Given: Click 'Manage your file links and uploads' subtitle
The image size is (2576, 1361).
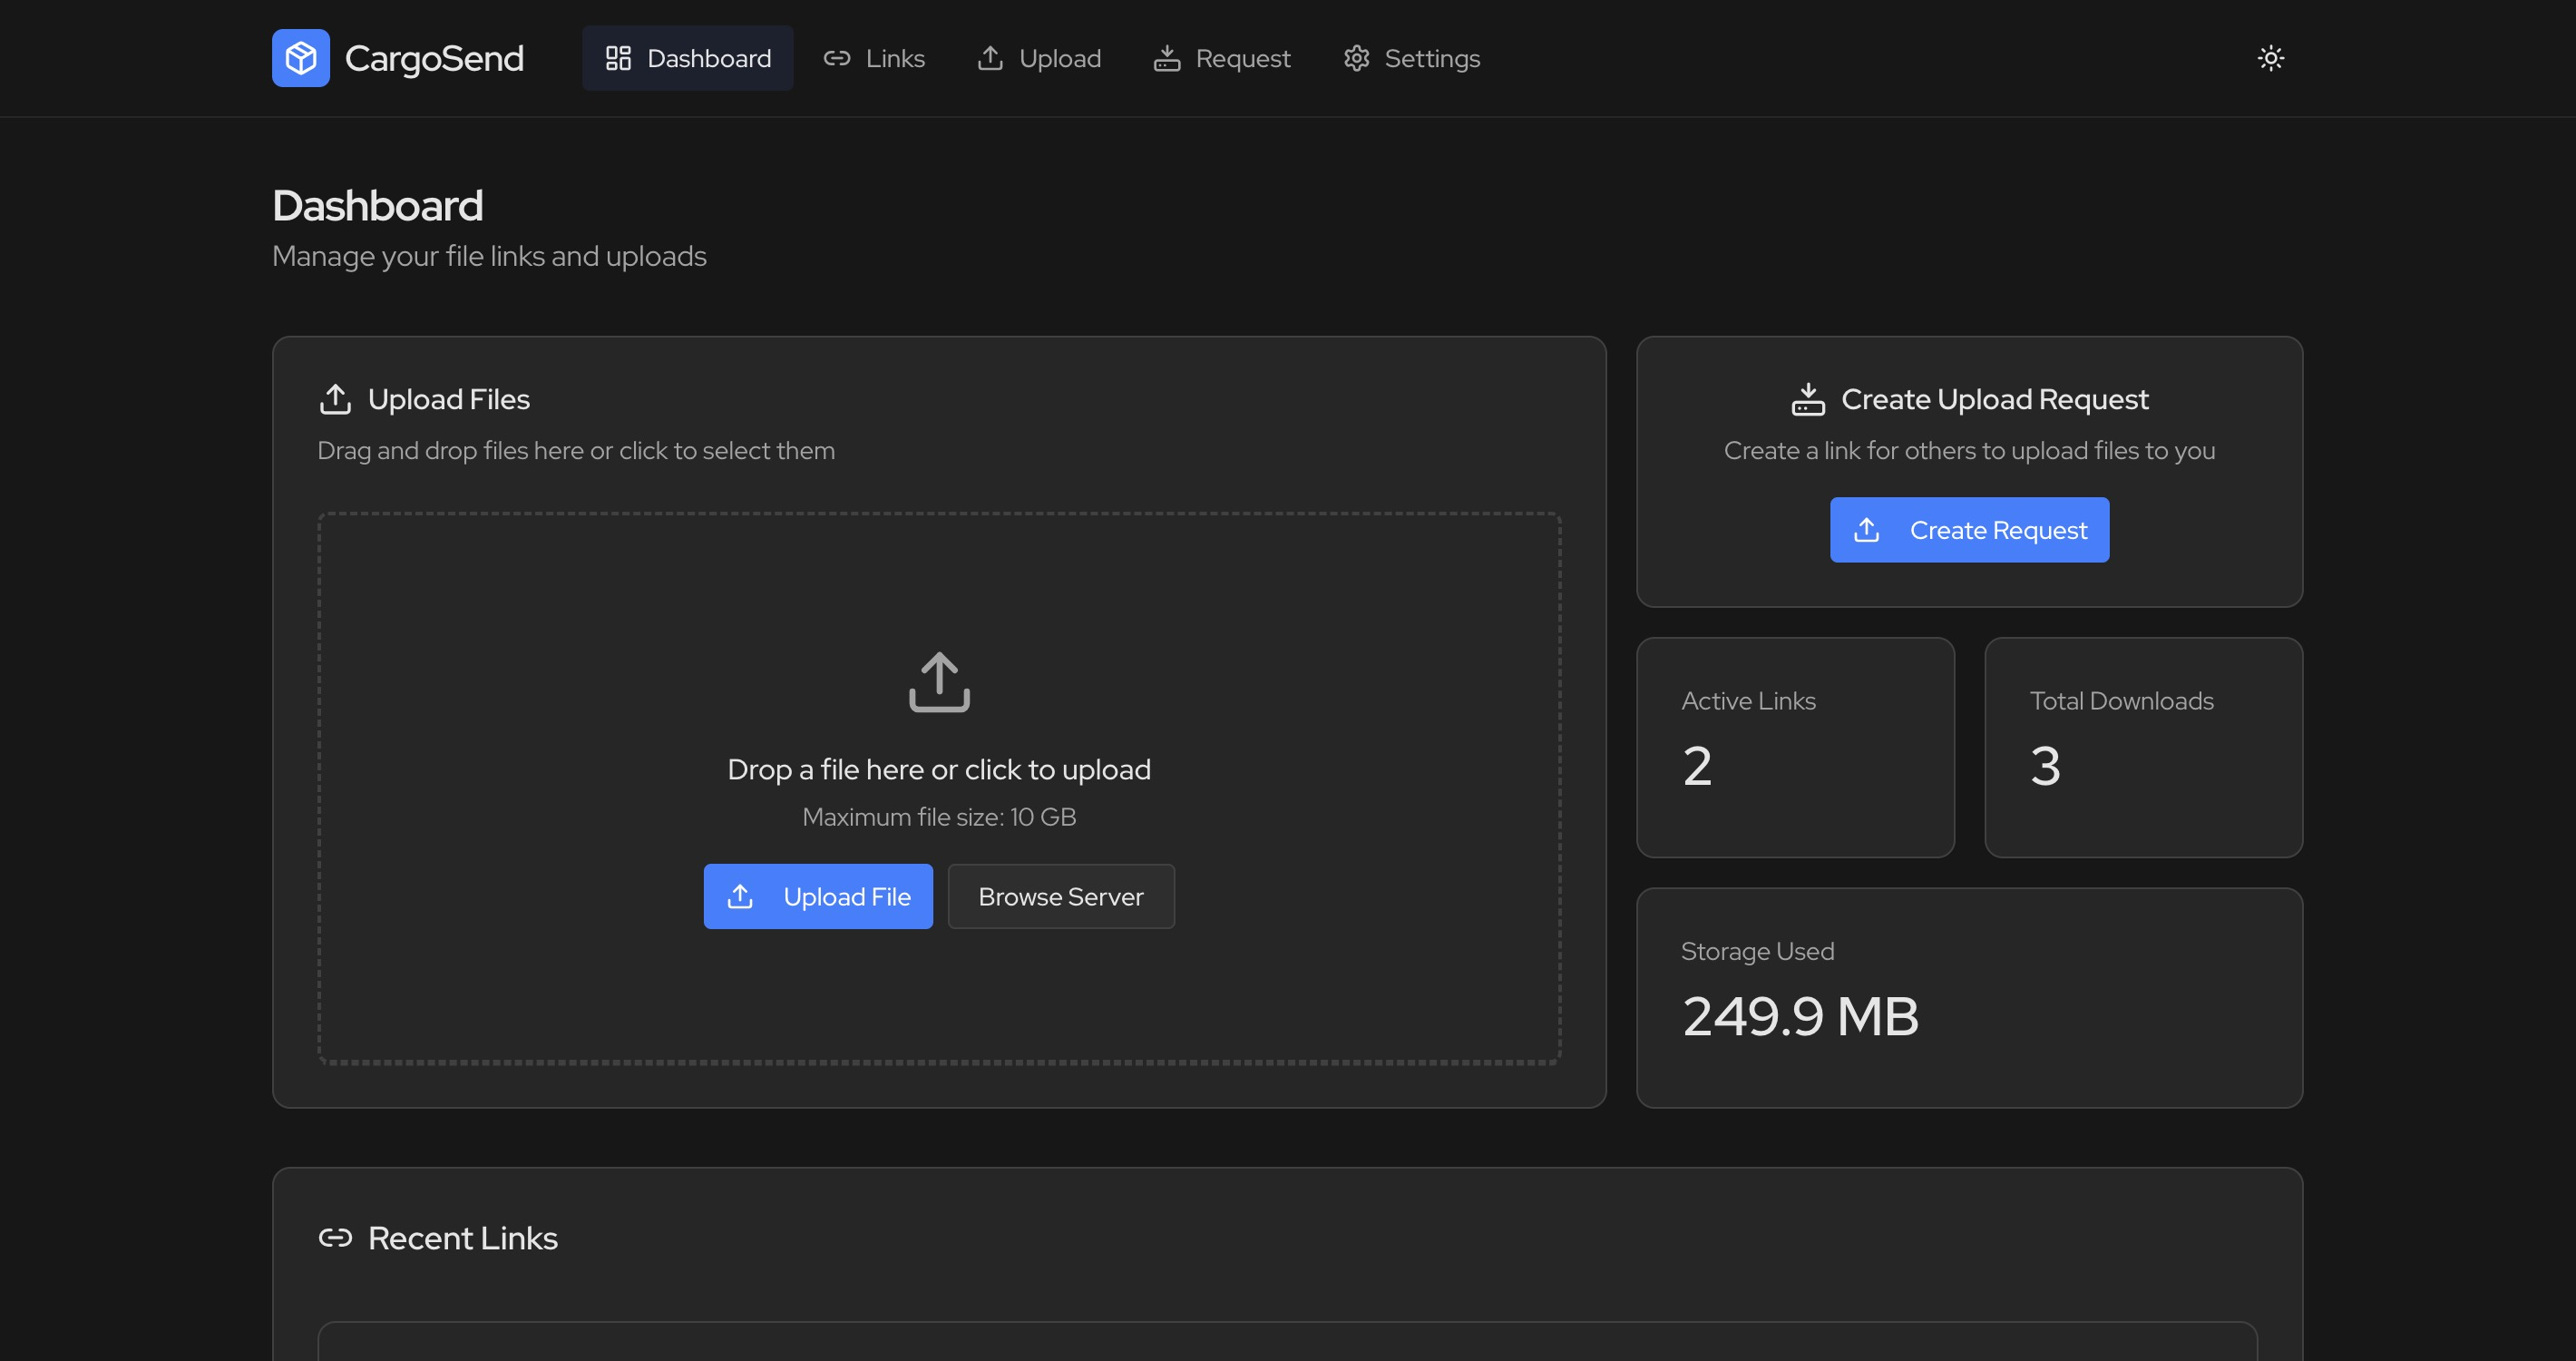Looking at the screenshot, I should [x=489, y=256].
